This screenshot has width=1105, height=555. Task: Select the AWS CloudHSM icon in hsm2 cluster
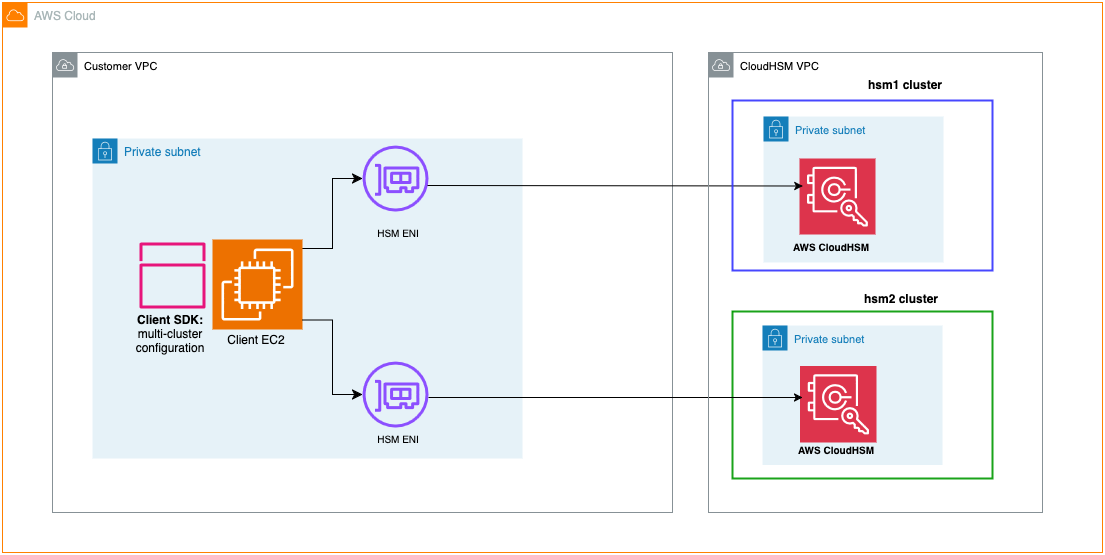coord(838,404)
